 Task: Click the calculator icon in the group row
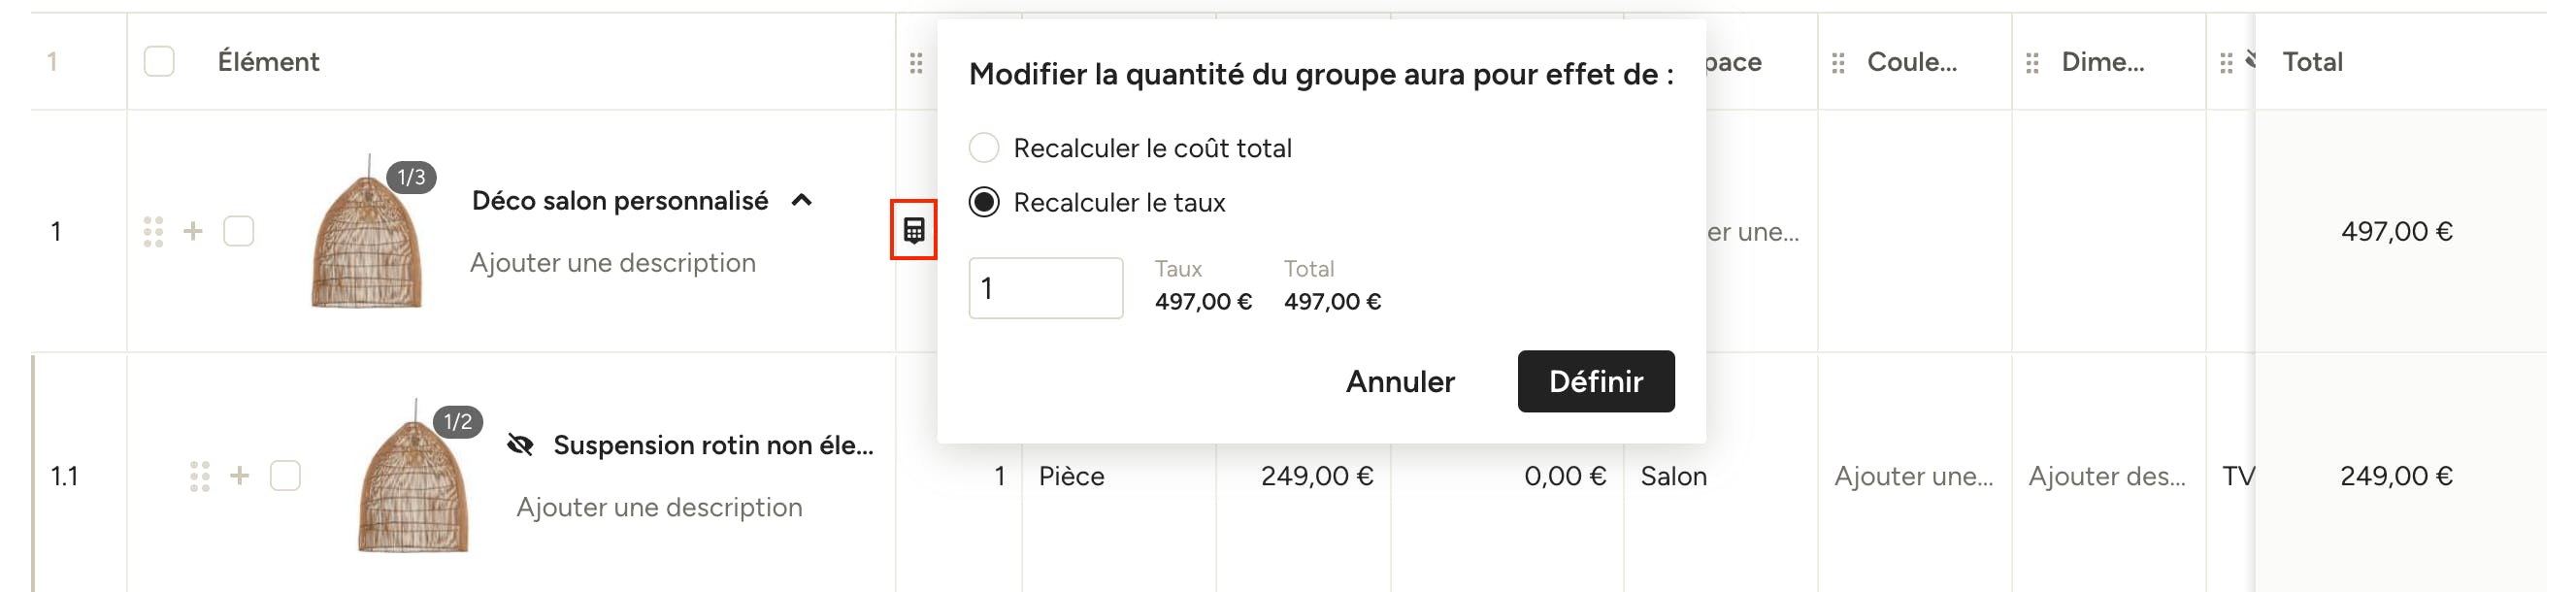point(913,230)
